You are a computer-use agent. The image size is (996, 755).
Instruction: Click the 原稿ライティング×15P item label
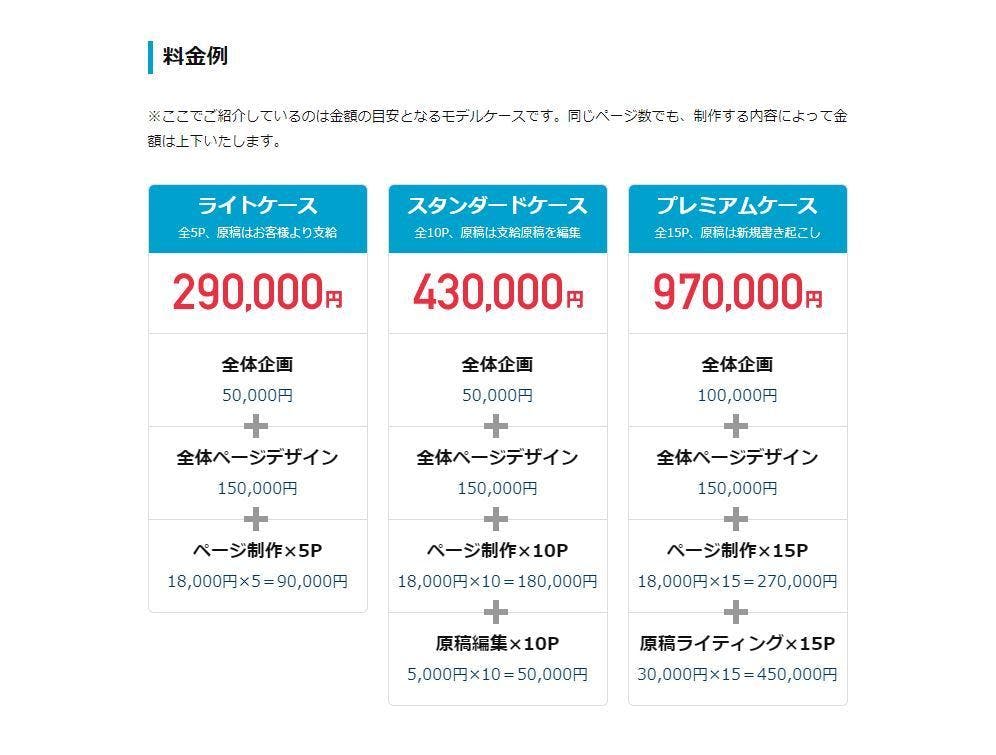pyautogui.click(x=737, y=643)
